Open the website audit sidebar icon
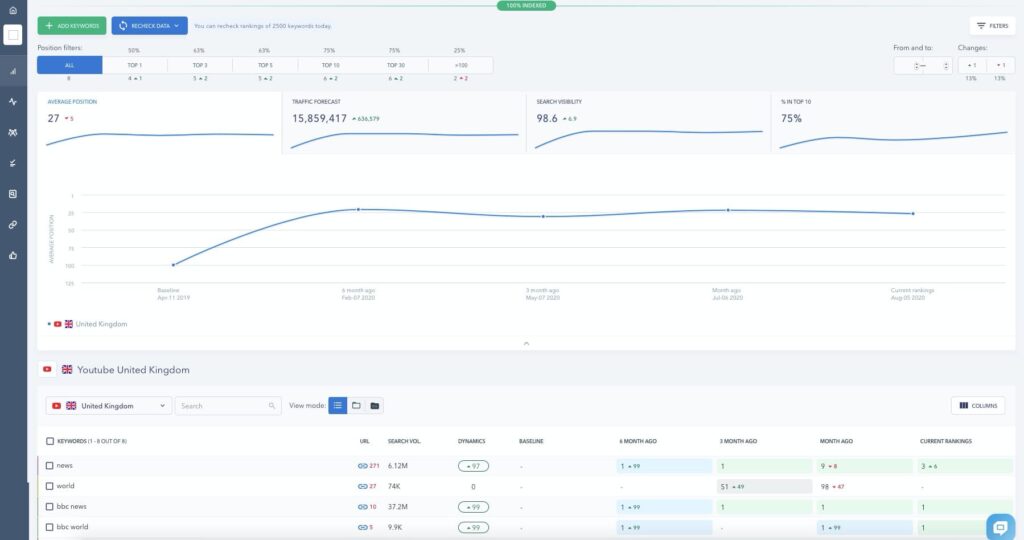The width and height of the screenshot is (1024, 540). click(12, 194)
